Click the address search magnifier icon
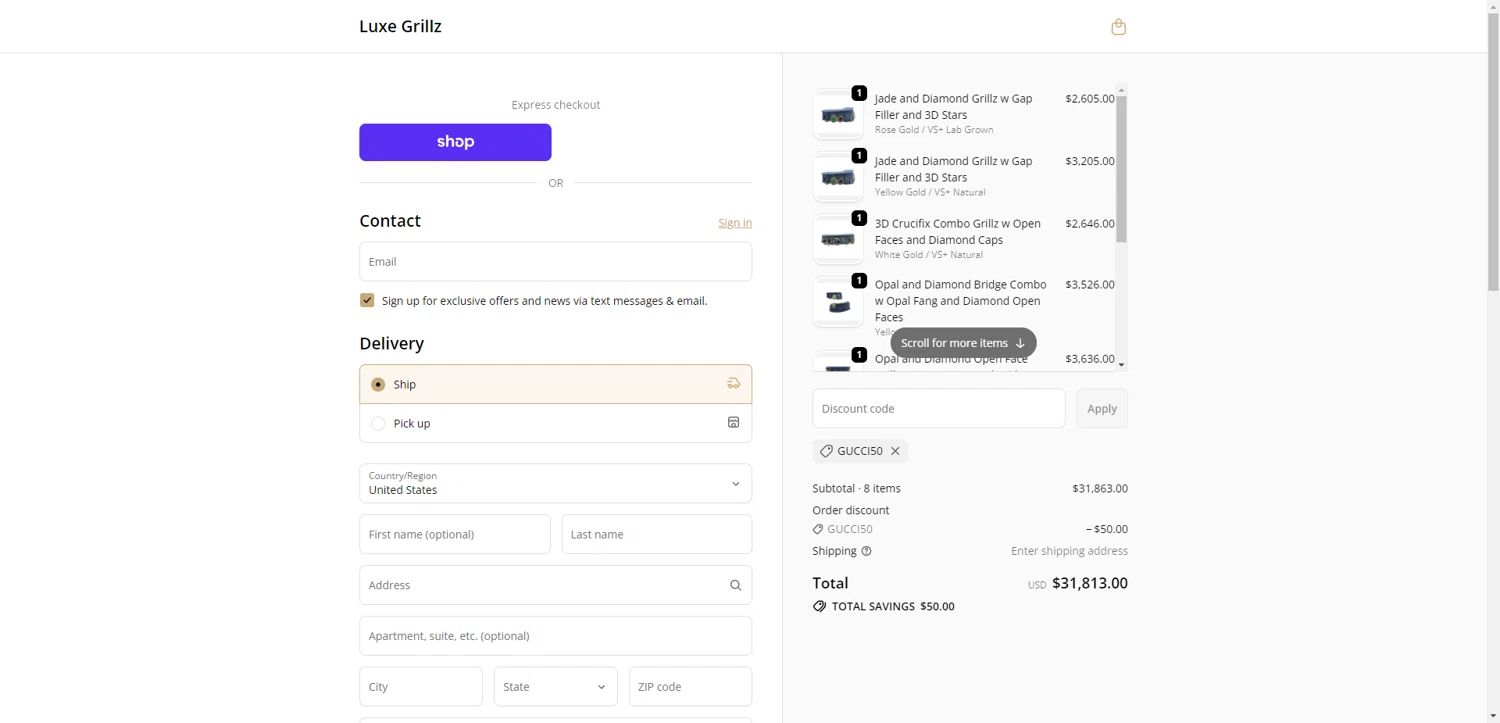The height and width of the screenshot is (723, 1500). 735,585
